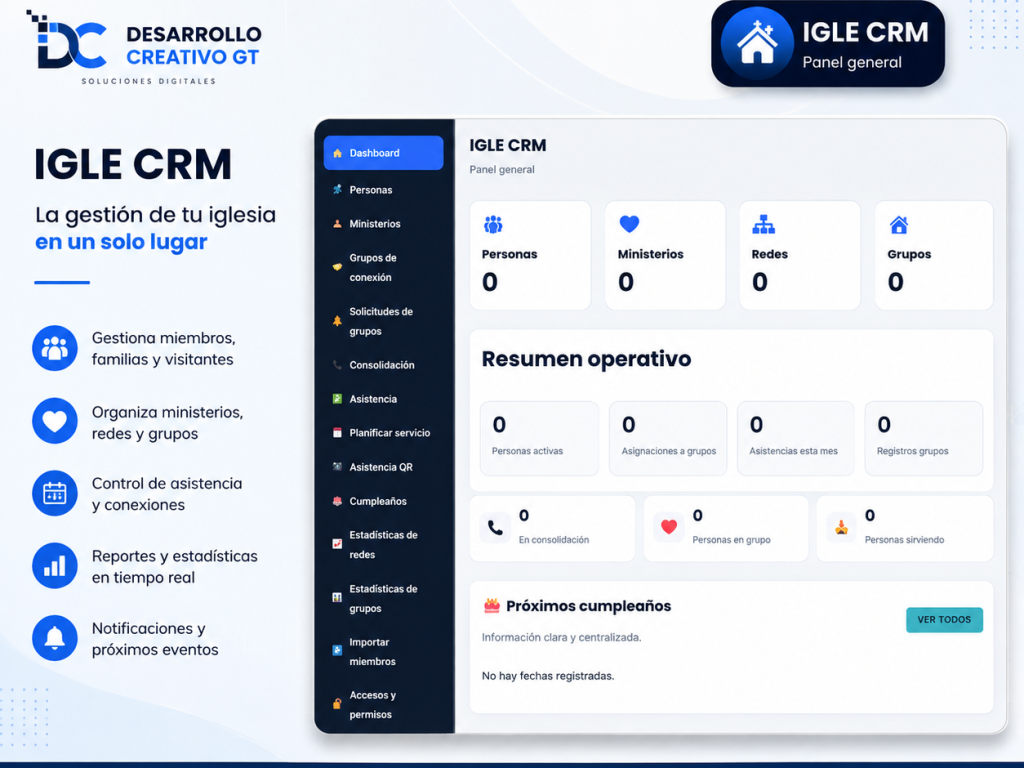1024x768 pixels.
Task: Click the 'Panel general' subtitle under IGLE CRM
Action: [x=502, y=170]
